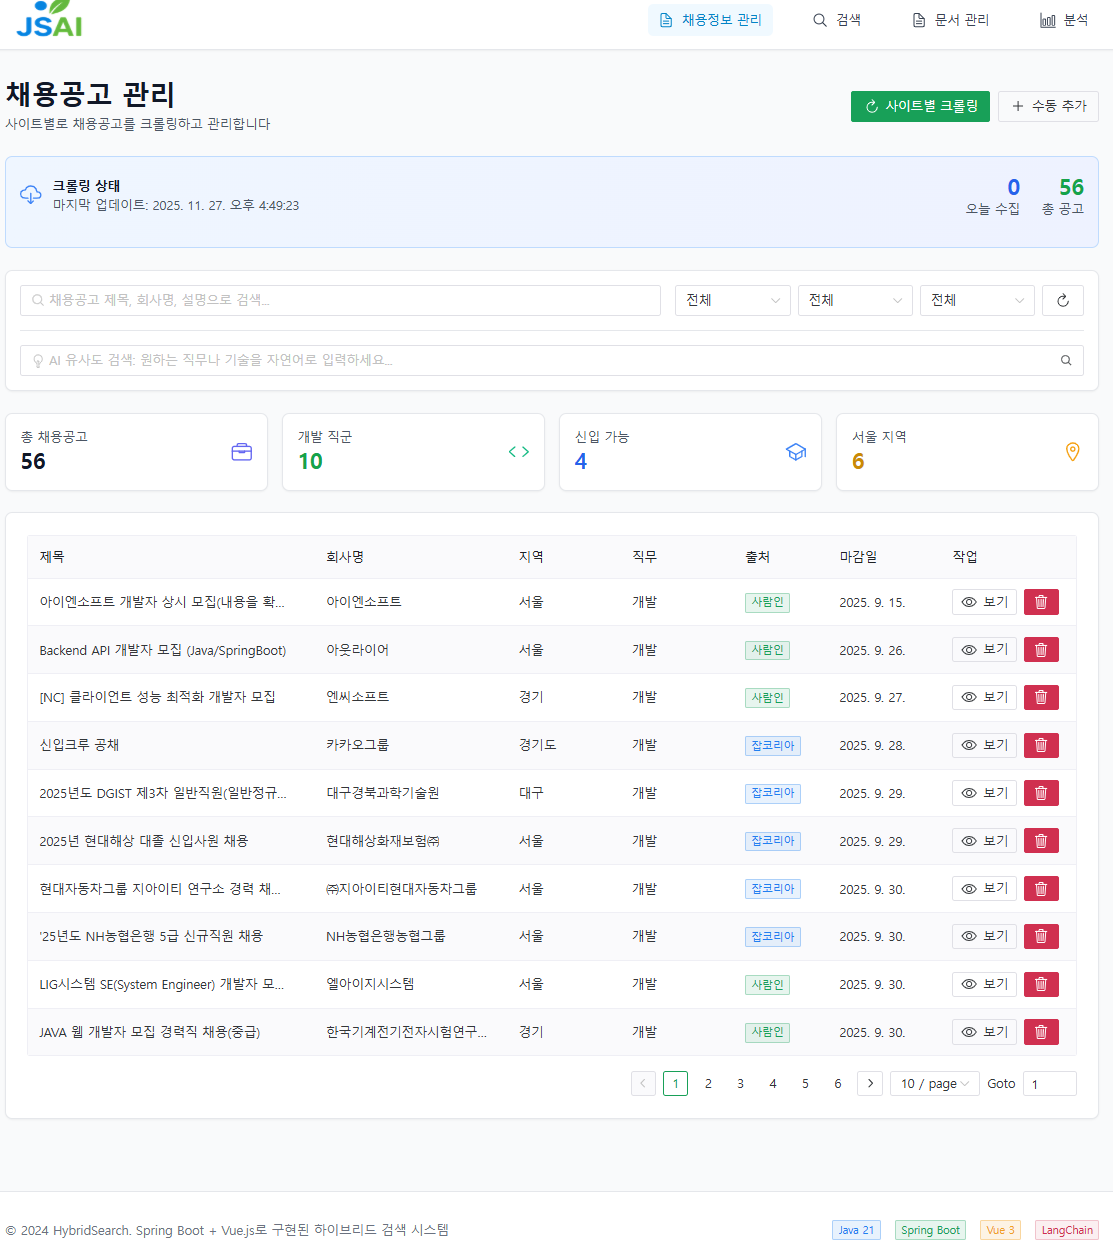
Task: Navigate to page 3 in pagination
Action: (740, 1083)
